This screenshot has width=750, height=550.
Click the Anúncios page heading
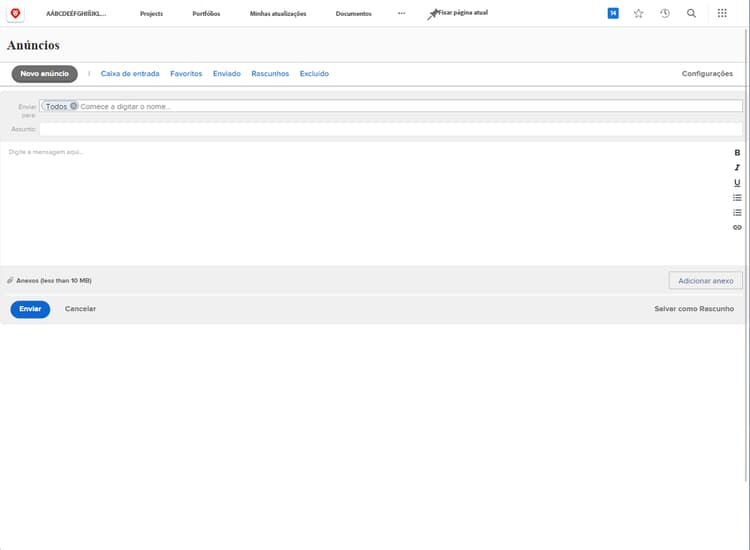coord(33,45)
